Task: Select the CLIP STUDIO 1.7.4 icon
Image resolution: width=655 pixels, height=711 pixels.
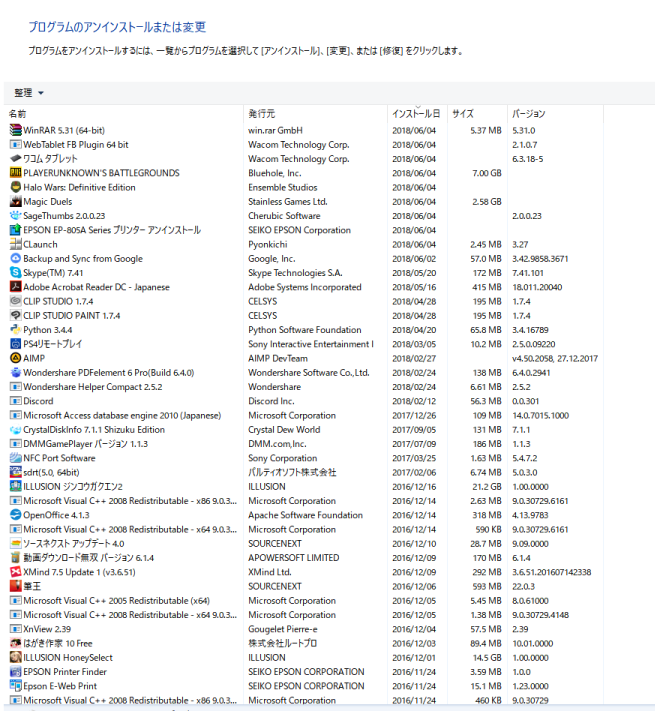Action: [16, 301]
